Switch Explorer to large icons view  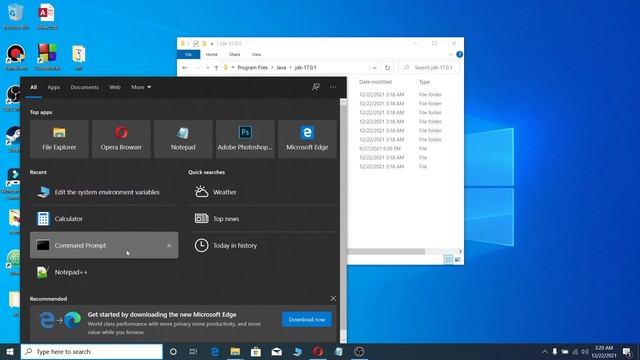(458, 259)
